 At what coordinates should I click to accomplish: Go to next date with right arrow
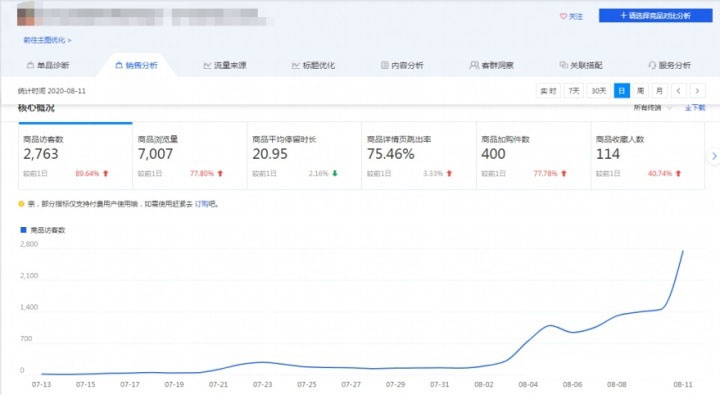pyautogui.click(x=697, y=90)
